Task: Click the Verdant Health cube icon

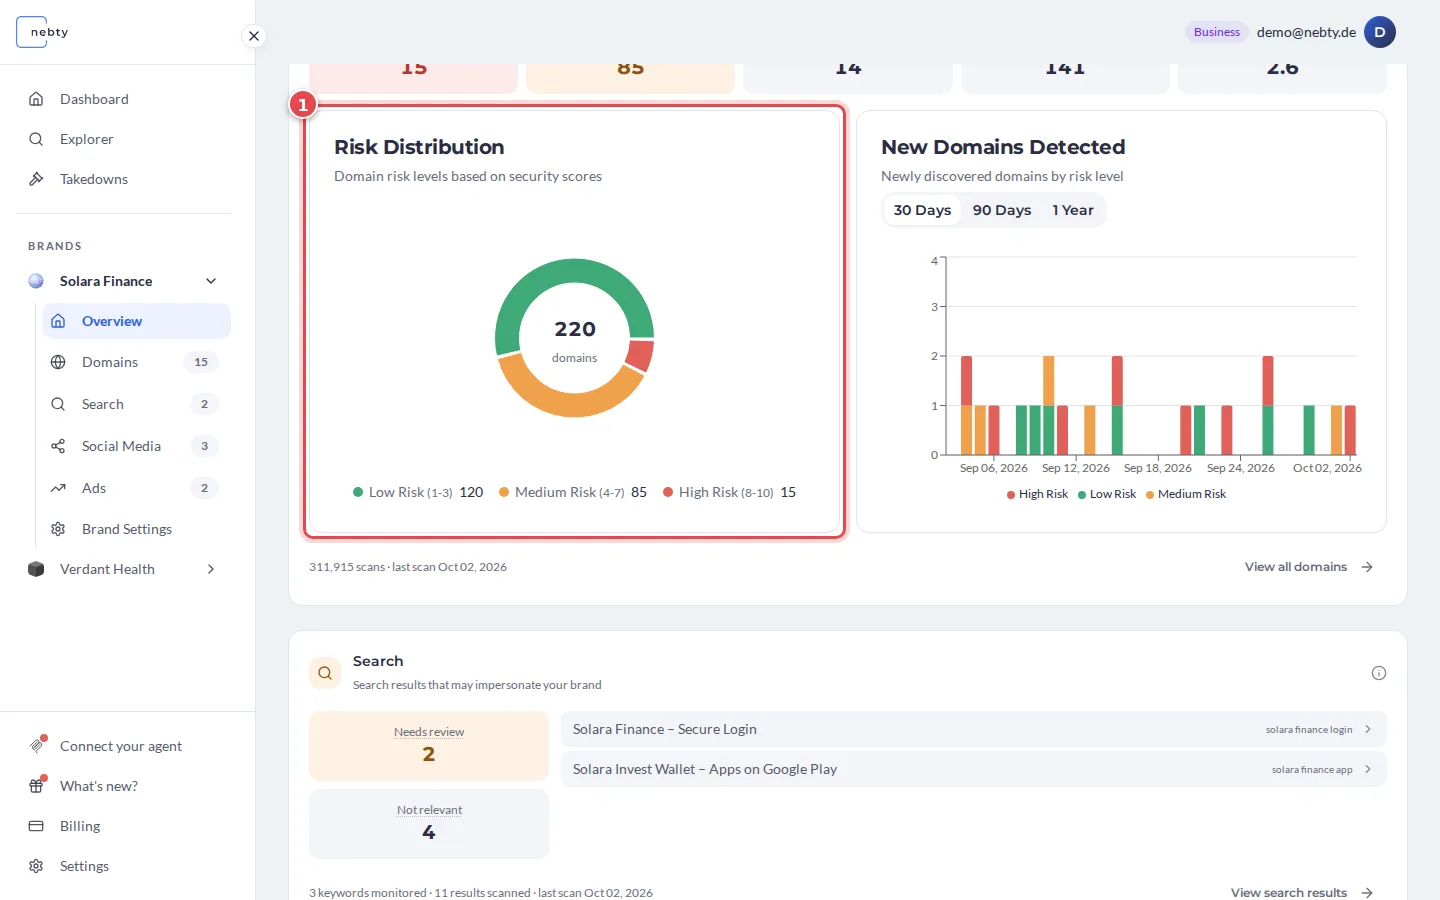Action: 36,569
